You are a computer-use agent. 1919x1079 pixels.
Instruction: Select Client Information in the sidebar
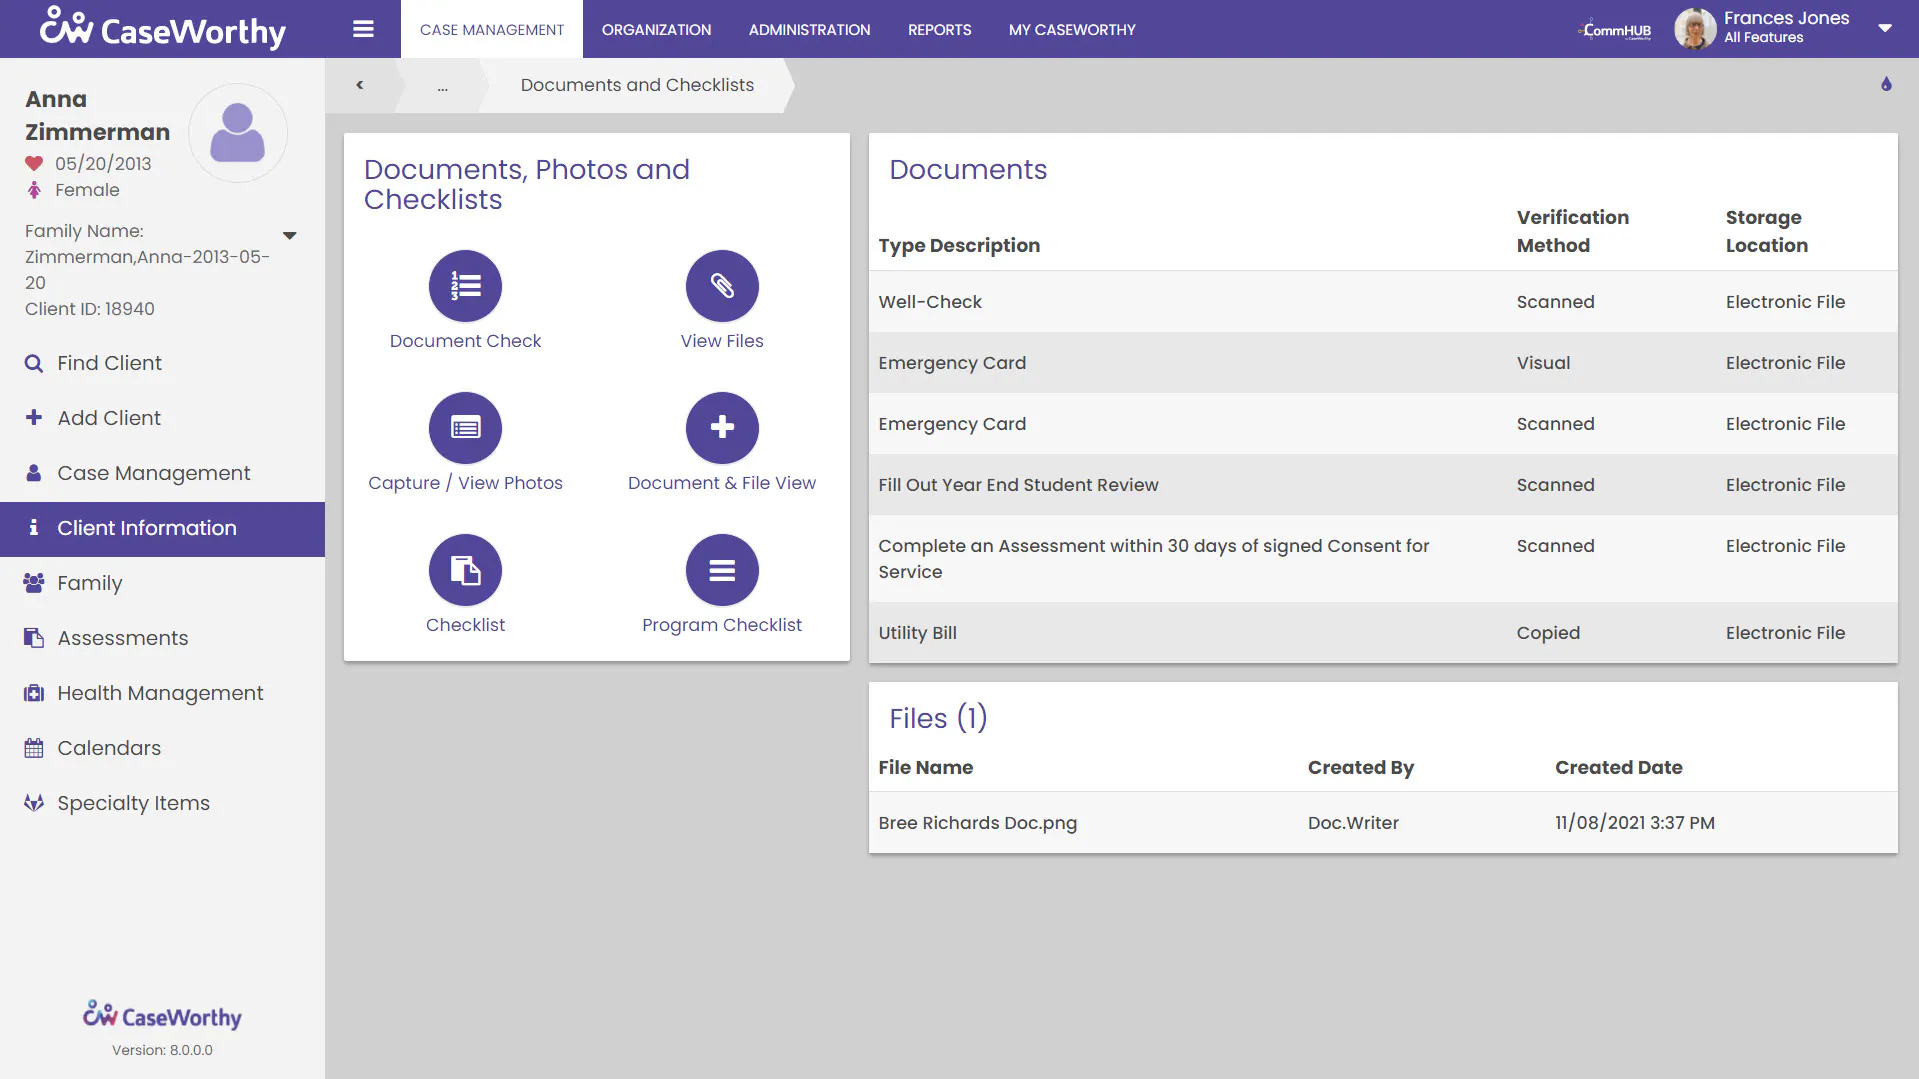pyautogui.click(x=162, y=529)
